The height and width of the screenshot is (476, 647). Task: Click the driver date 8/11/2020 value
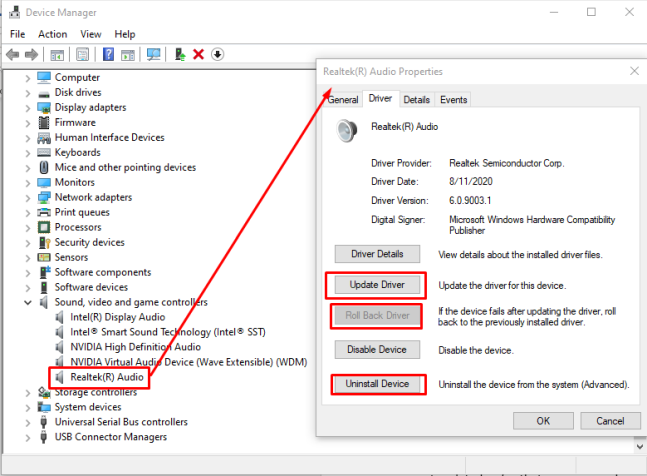470,181
